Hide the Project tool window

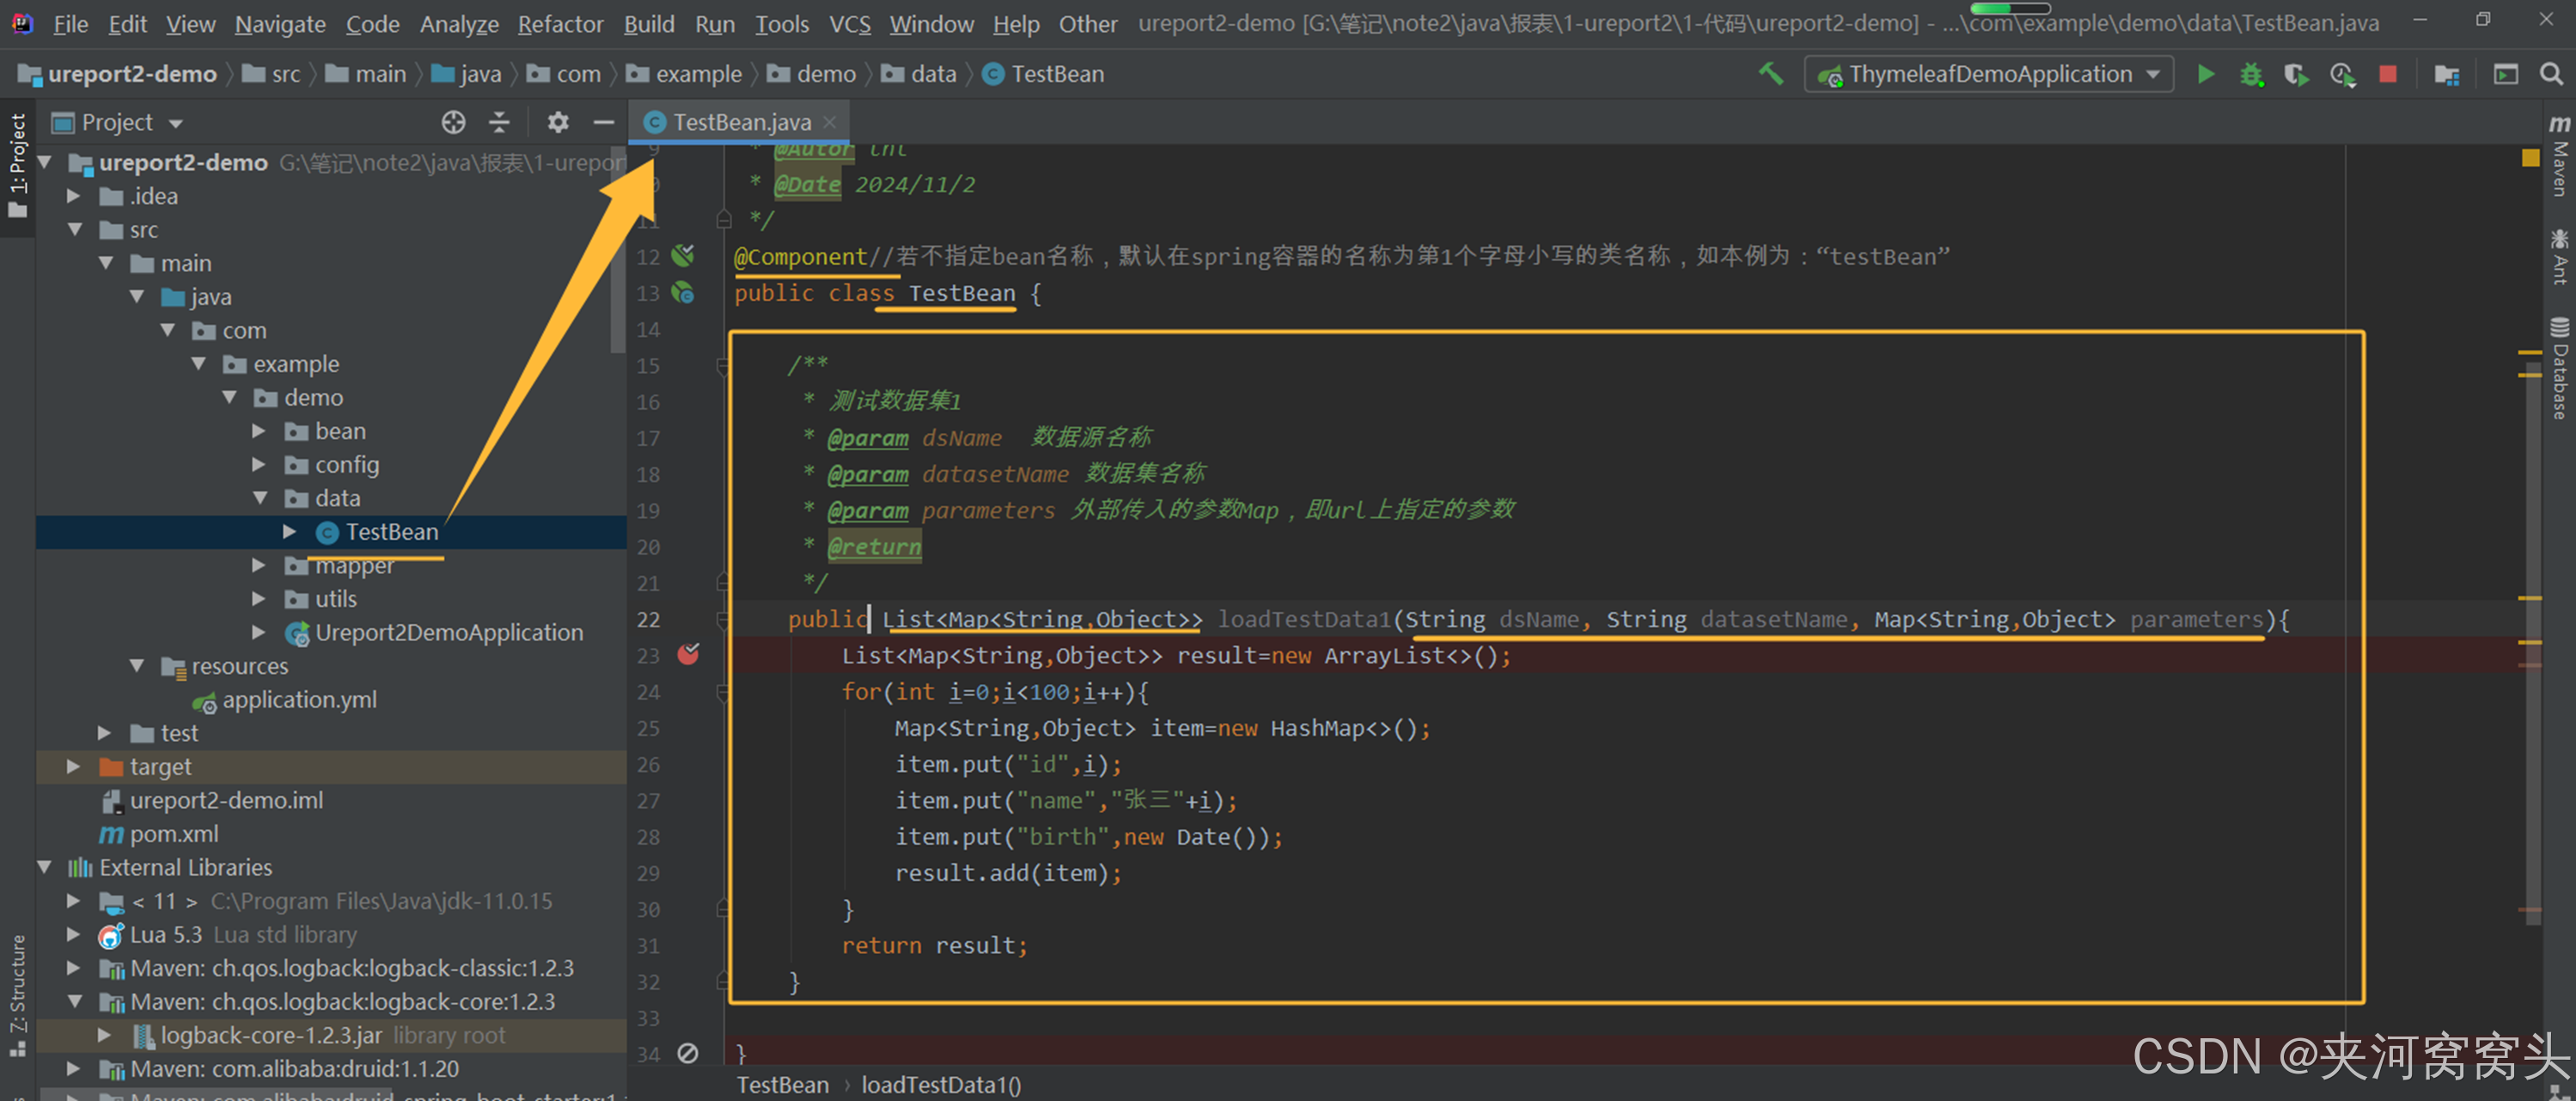tap(603, 122)
